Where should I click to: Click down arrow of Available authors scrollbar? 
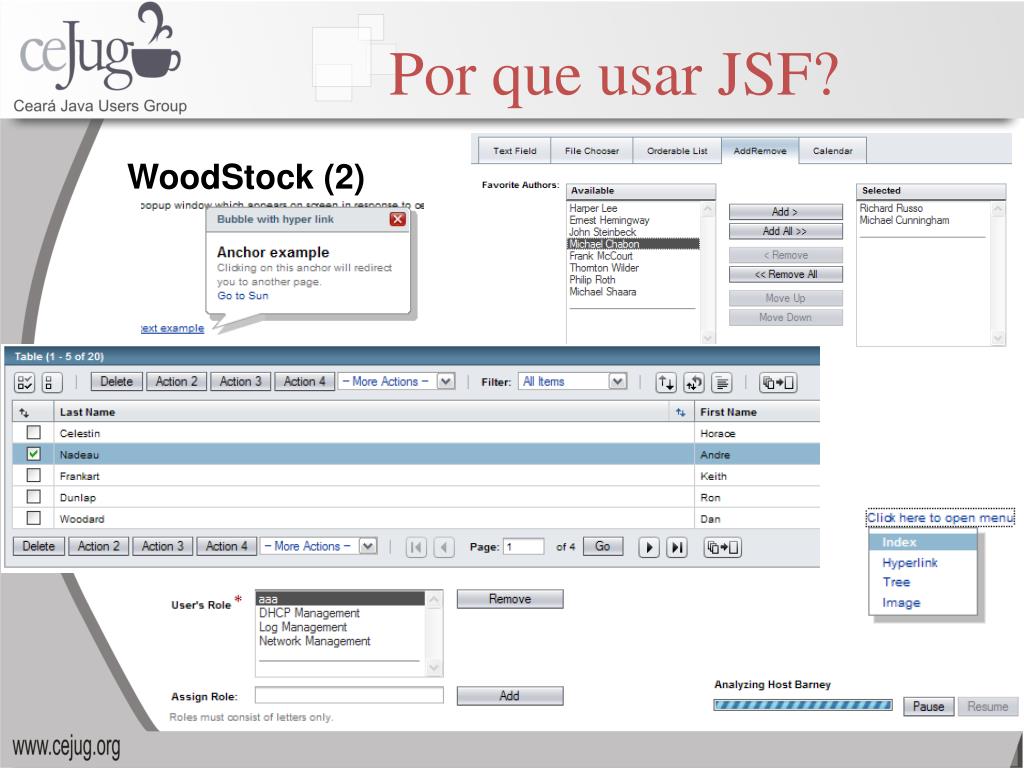click(x=708, y=338)
